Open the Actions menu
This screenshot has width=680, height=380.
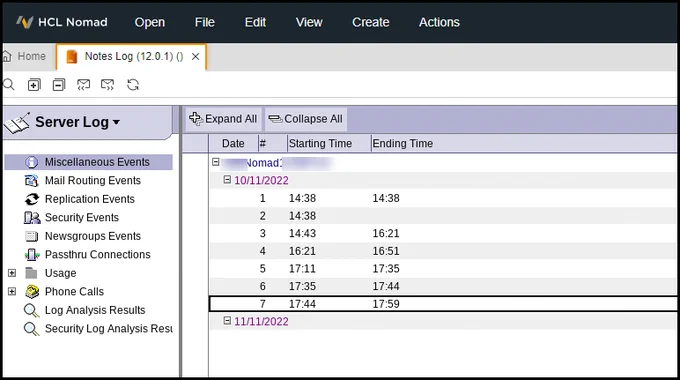pyautogui.click(x=439, y=22)
